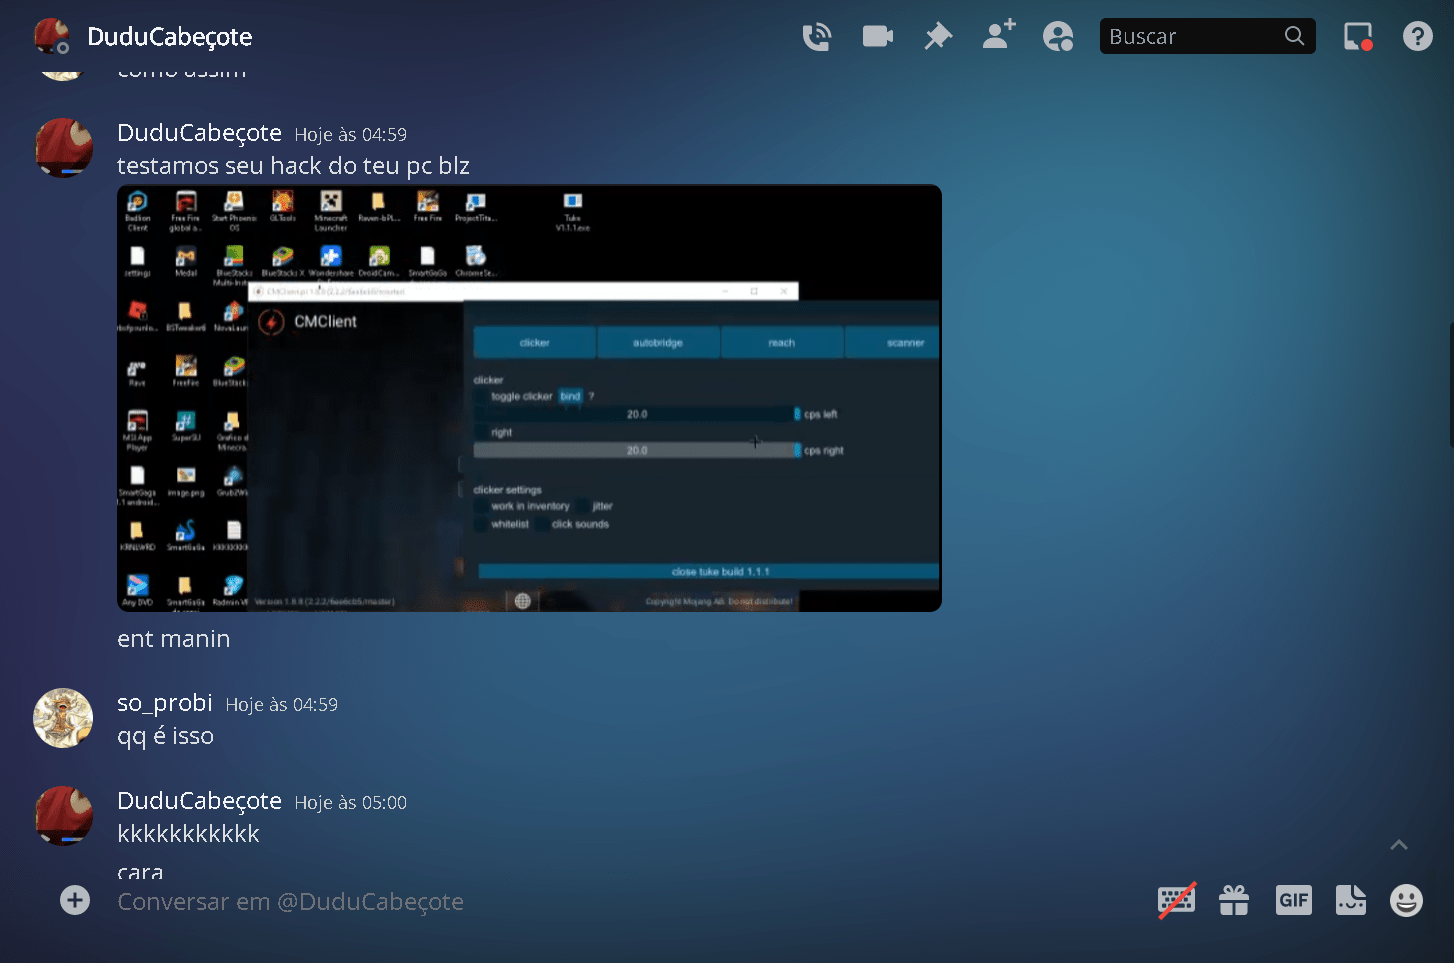Click the "Hoje às 04:59" timestamp beside DuduCabeçote
This screenshot has height=963, width=1454.
(350, 134)
